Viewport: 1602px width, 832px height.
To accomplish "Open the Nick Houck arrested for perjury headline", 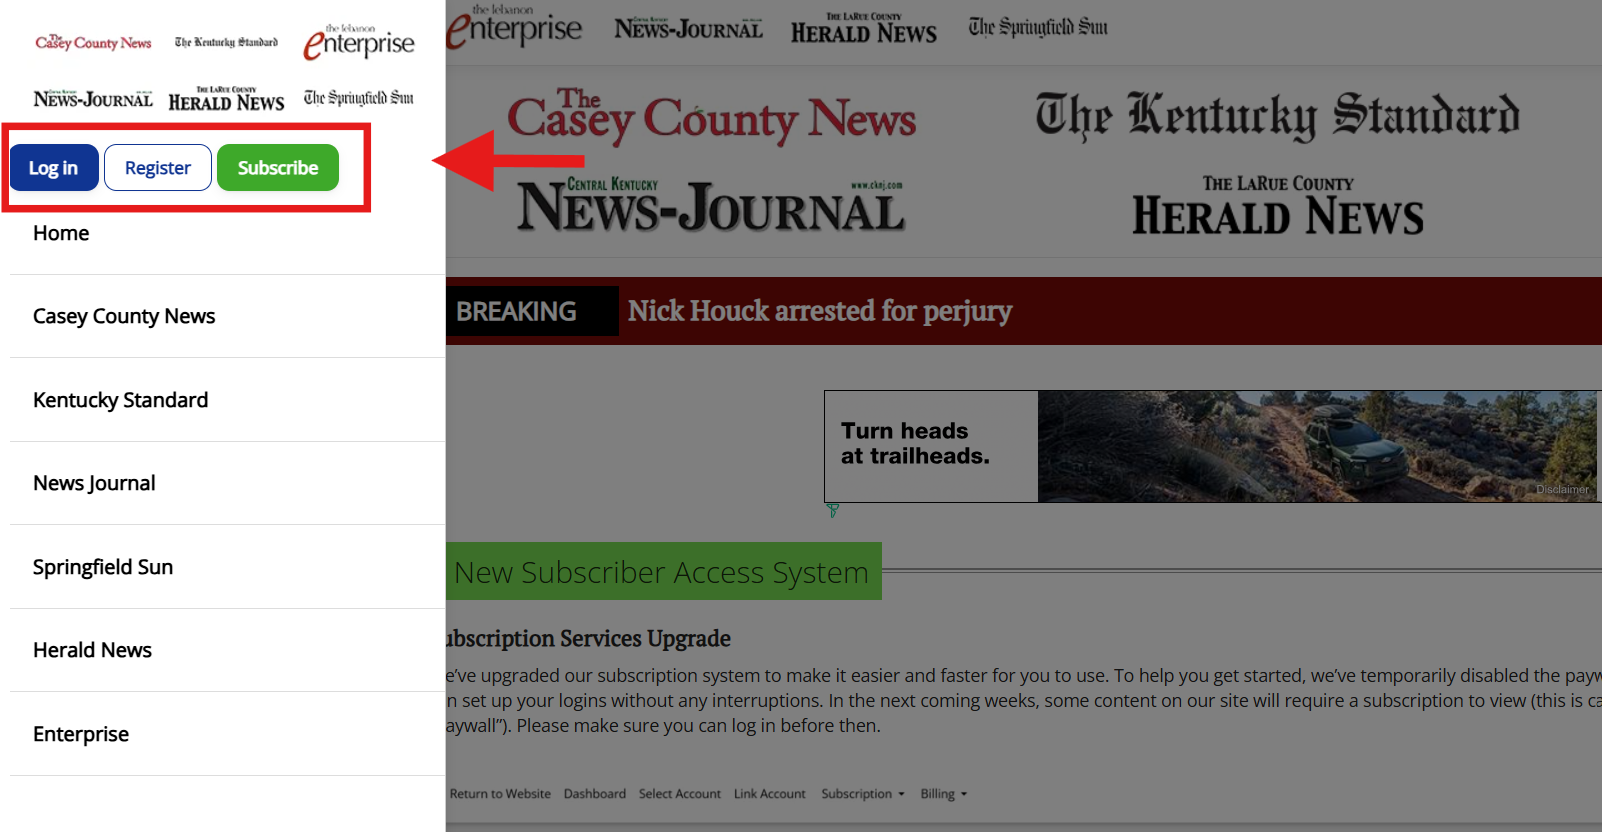I will click(x=820, y=311).
